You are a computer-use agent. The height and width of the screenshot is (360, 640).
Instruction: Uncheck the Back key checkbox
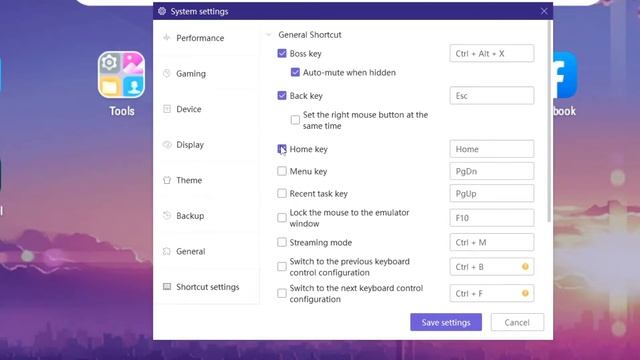coord(282,96)
